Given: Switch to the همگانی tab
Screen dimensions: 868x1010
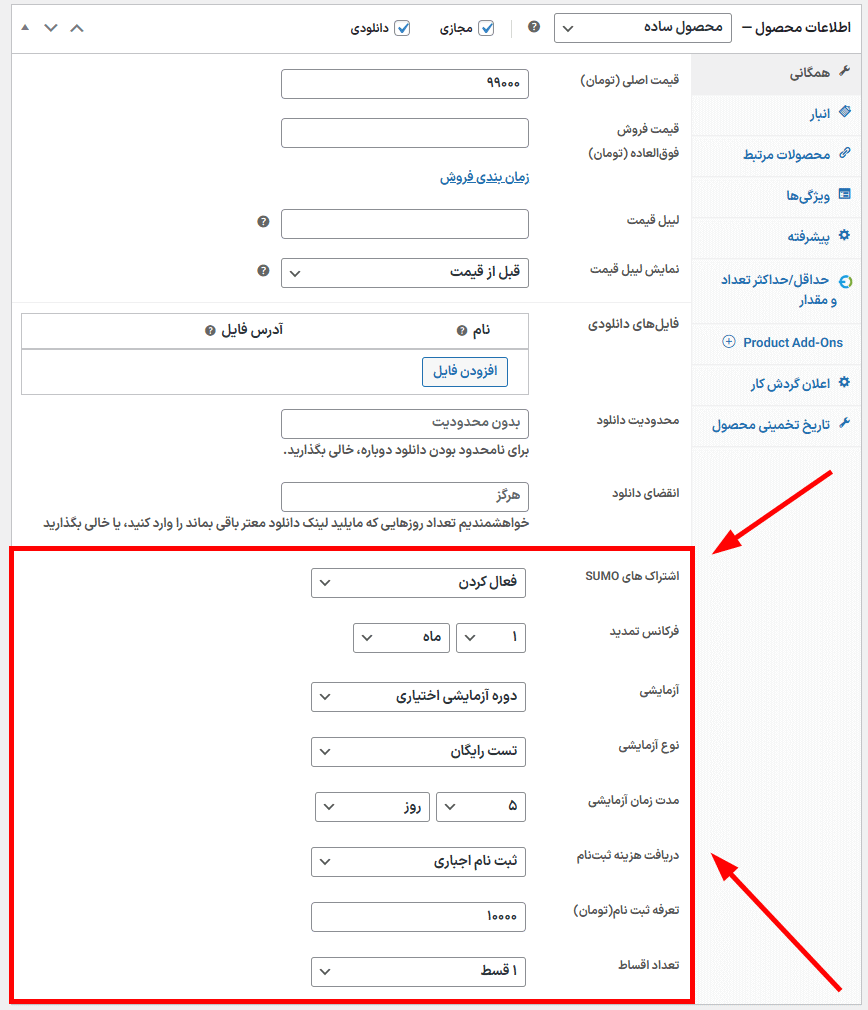Looking at the screenshot, I should tap(777, 74).
